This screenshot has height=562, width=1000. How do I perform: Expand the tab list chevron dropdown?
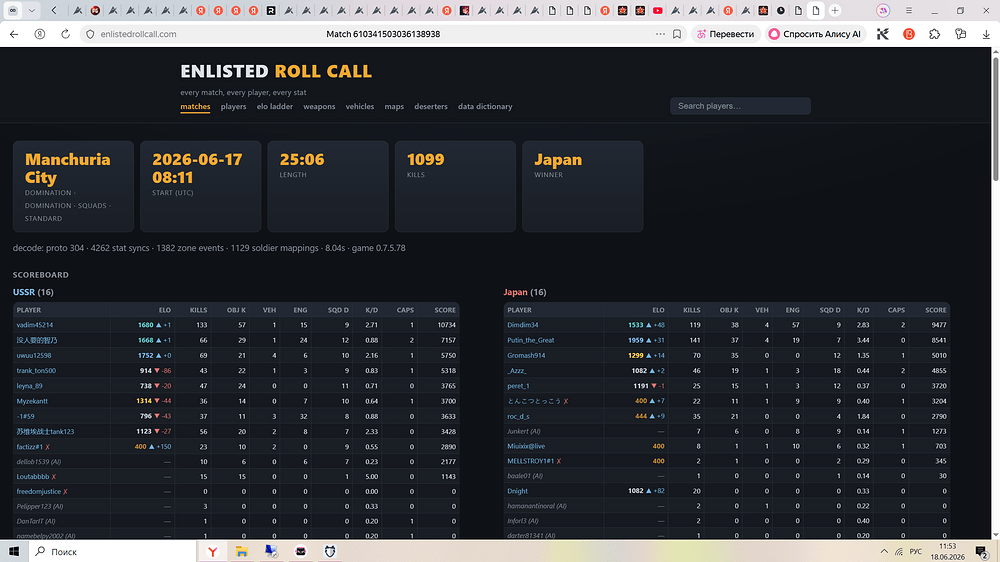pos(31,10)
